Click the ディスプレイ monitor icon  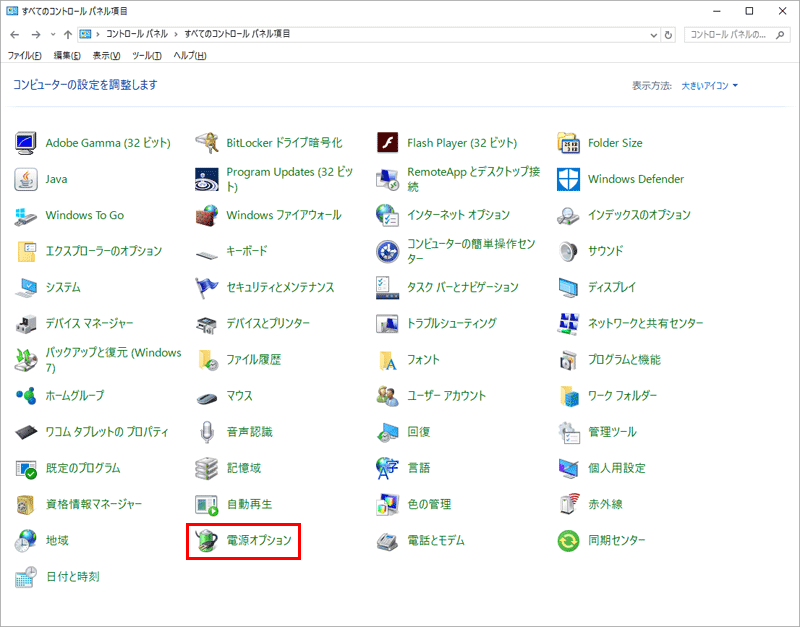[568, 288]
